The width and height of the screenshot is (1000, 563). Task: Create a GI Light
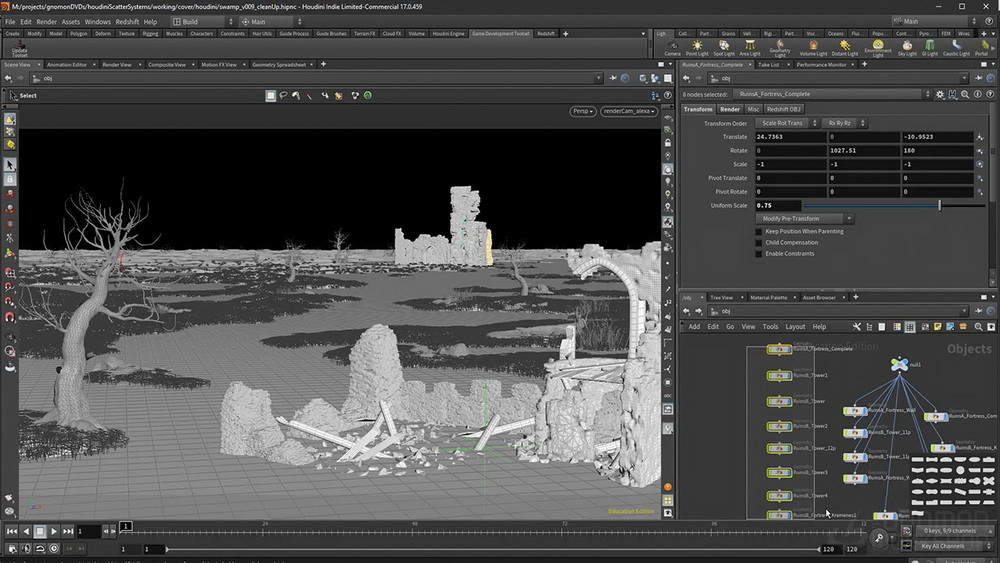[x=930, y=48]
